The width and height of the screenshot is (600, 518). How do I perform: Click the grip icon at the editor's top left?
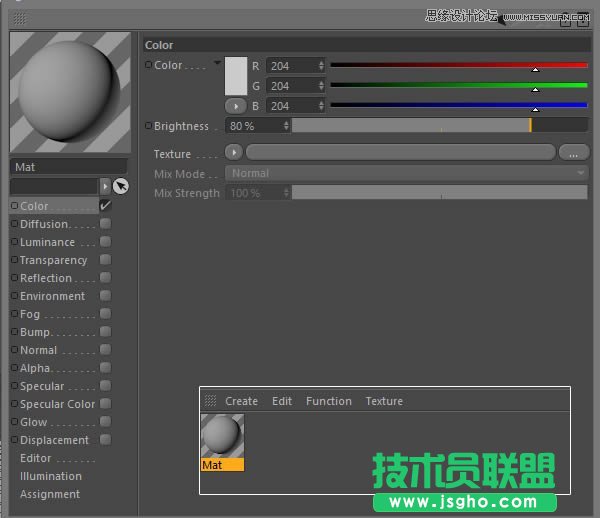coord(20,18)
